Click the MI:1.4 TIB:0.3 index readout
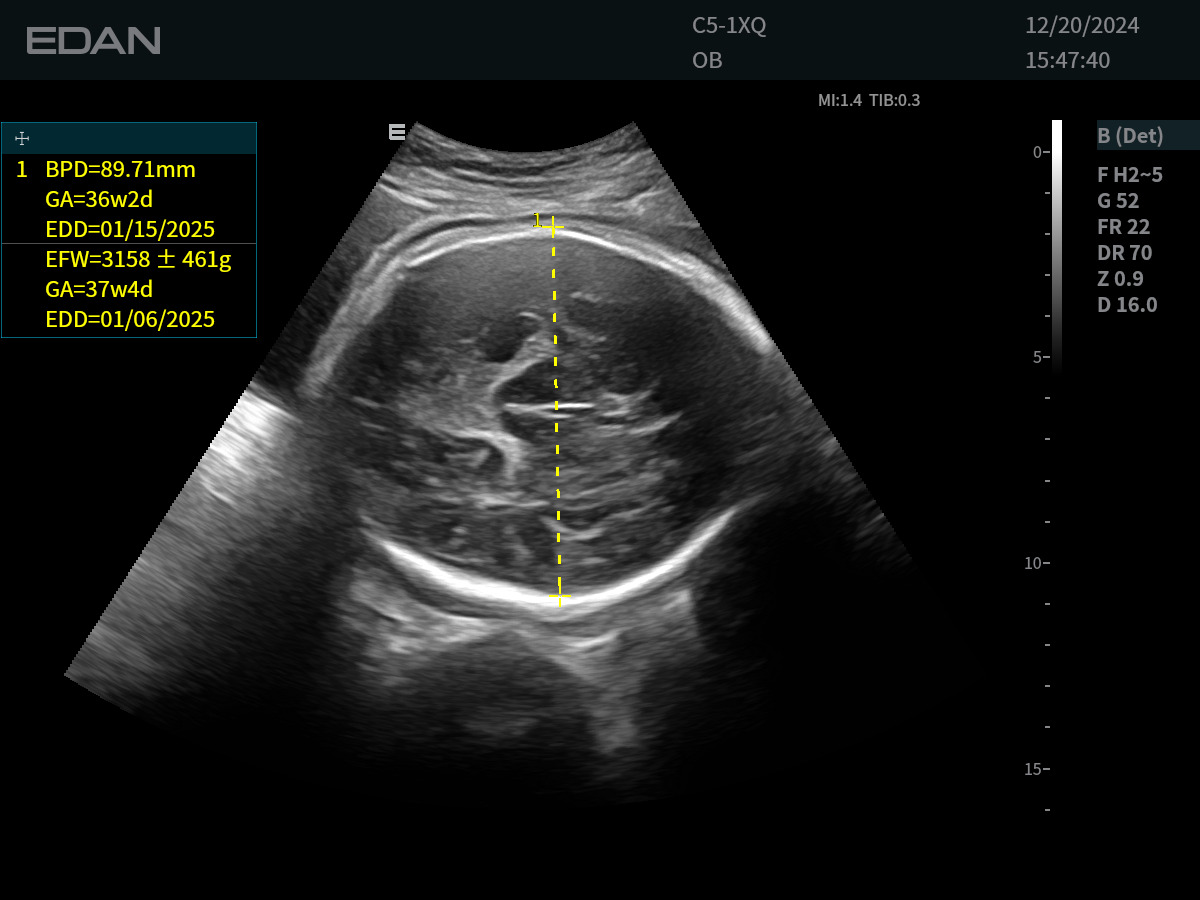 [x=868, y=100]
